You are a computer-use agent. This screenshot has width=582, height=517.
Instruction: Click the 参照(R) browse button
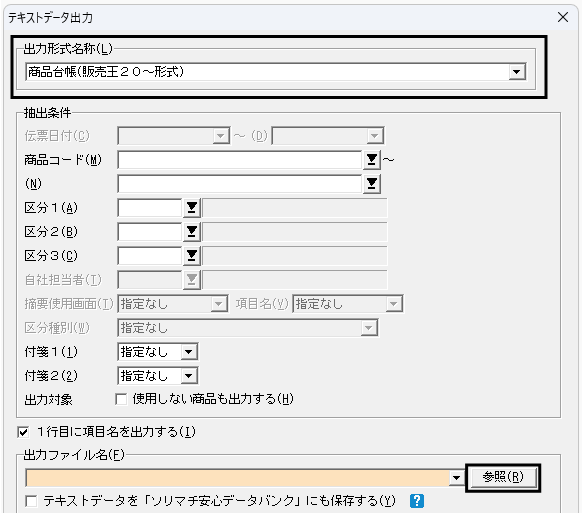tap(503, 477)
